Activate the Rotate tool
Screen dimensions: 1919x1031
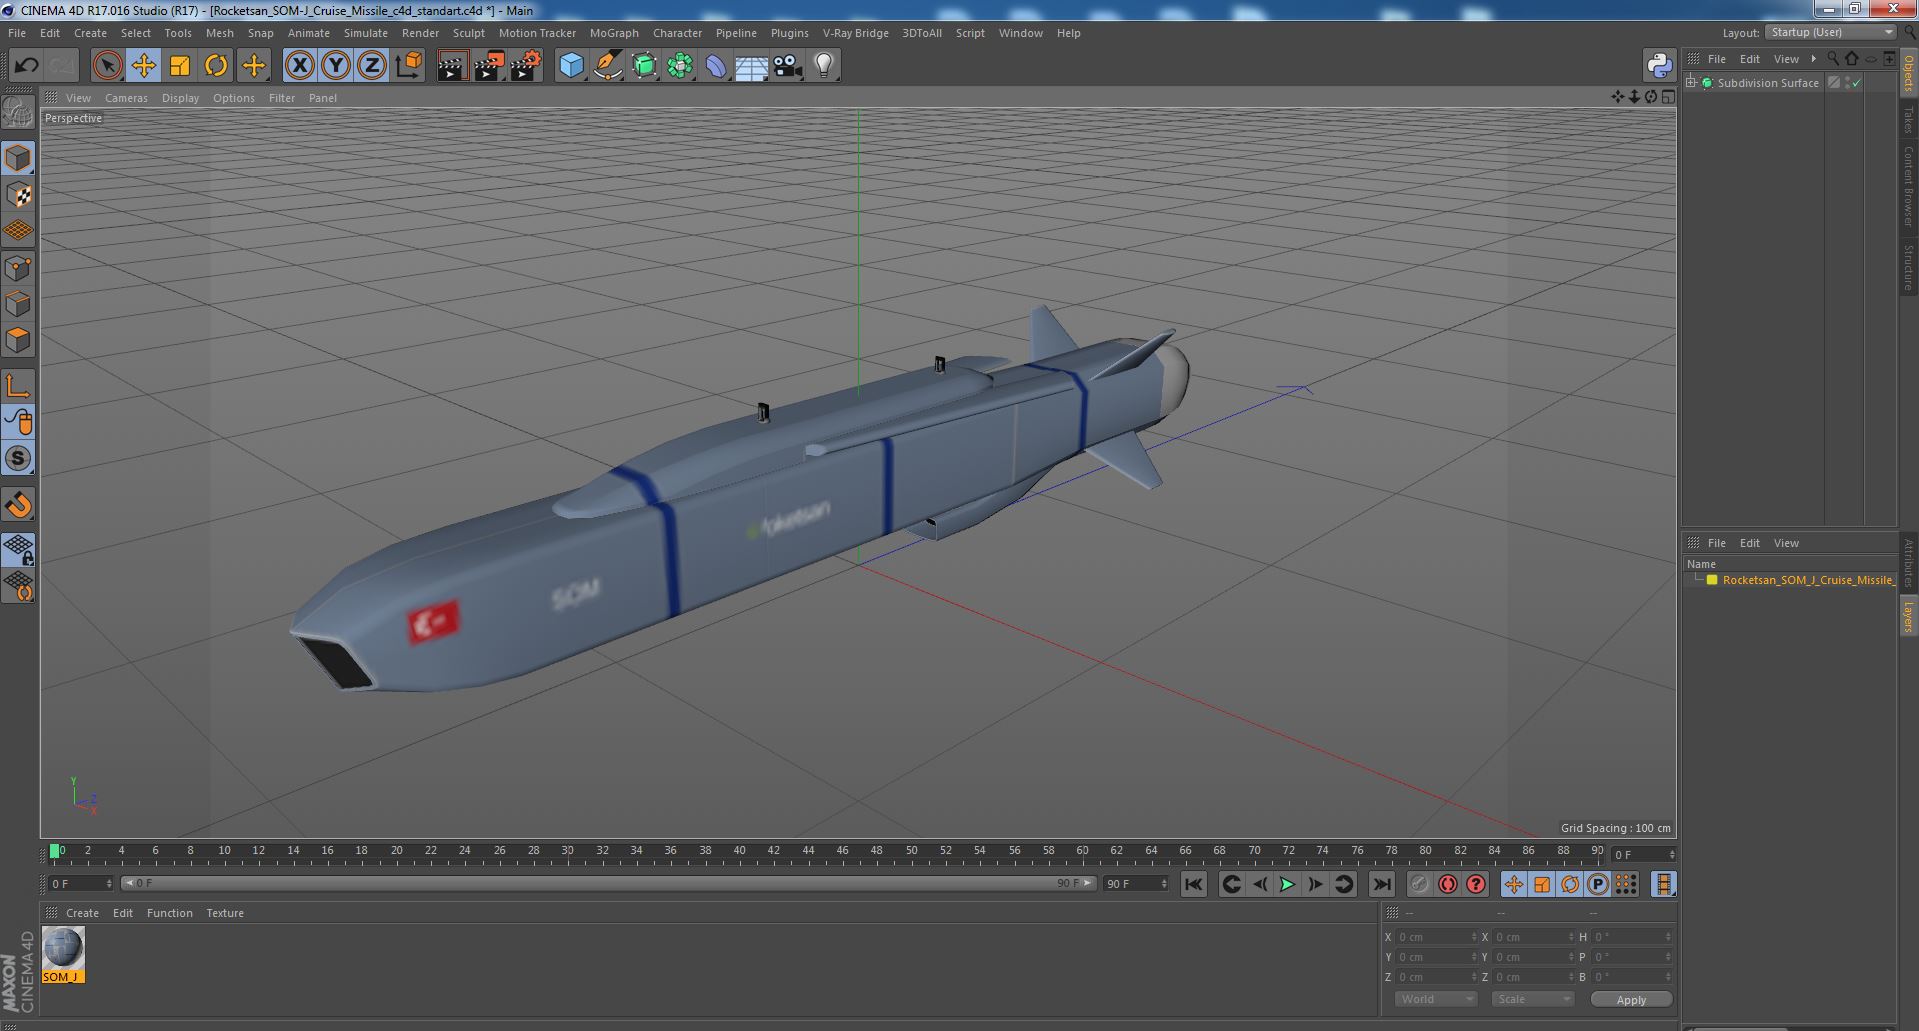(x=216, y=66)
